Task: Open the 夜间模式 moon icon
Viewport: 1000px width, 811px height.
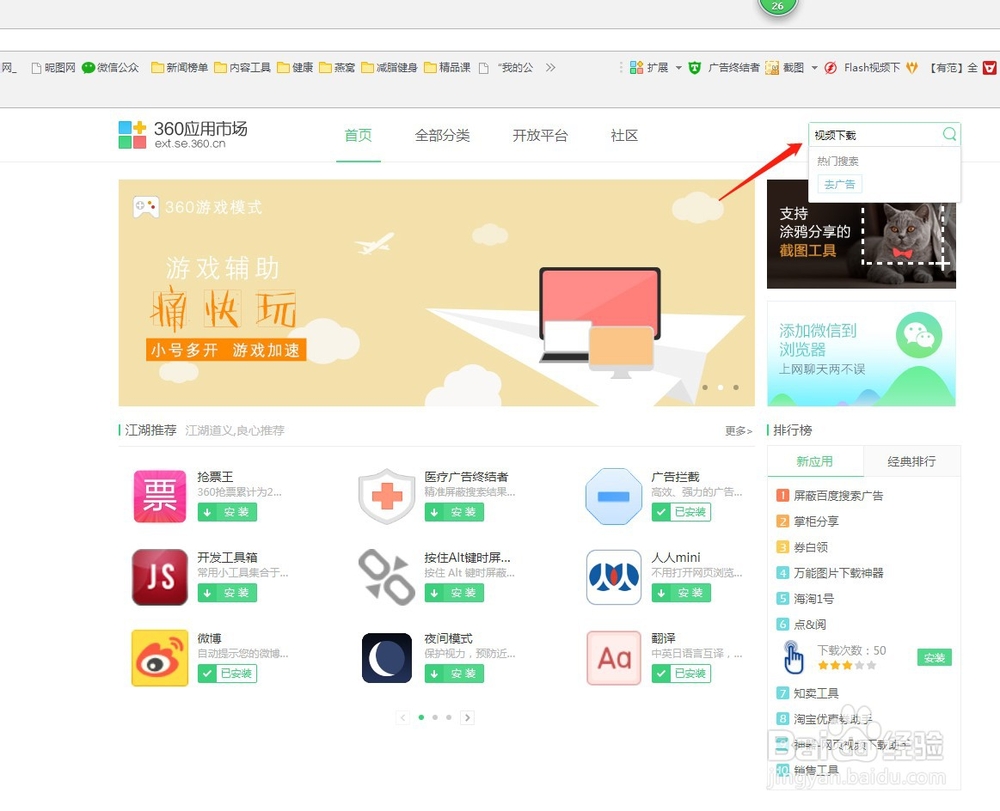Action: 386,657
